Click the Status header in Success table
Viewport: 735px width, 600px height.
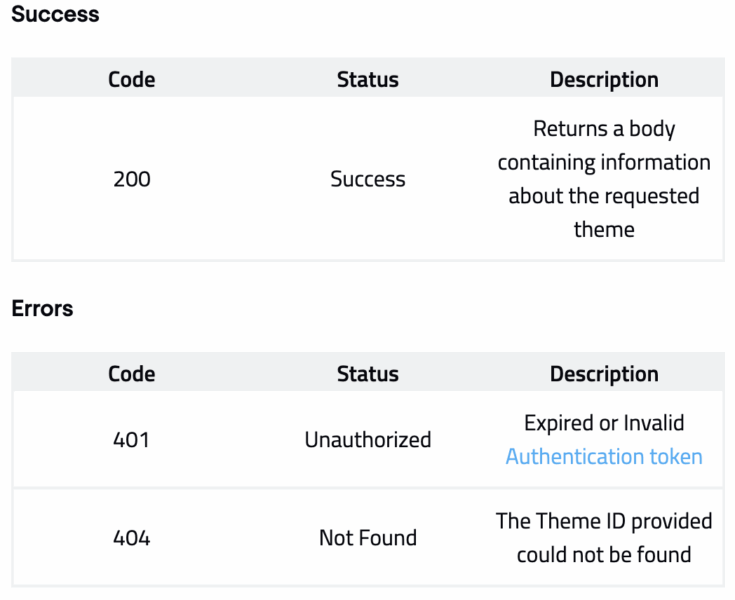tap(368, 80)
